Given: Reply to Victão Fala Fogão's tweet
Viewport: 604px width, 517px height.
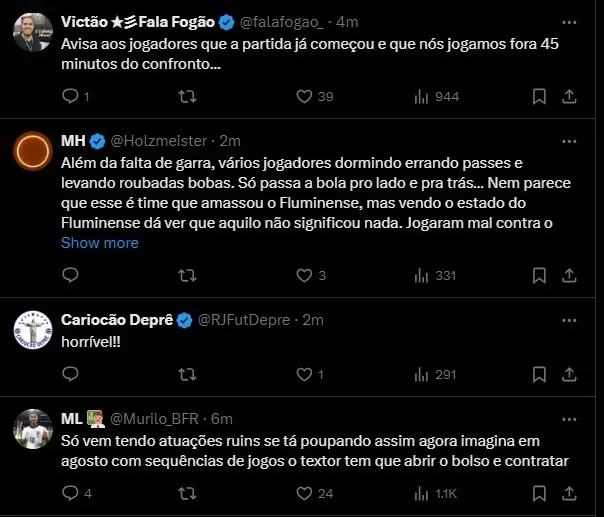Looking at the screenshot, I should pyautogui.click(x=70, y=96).
